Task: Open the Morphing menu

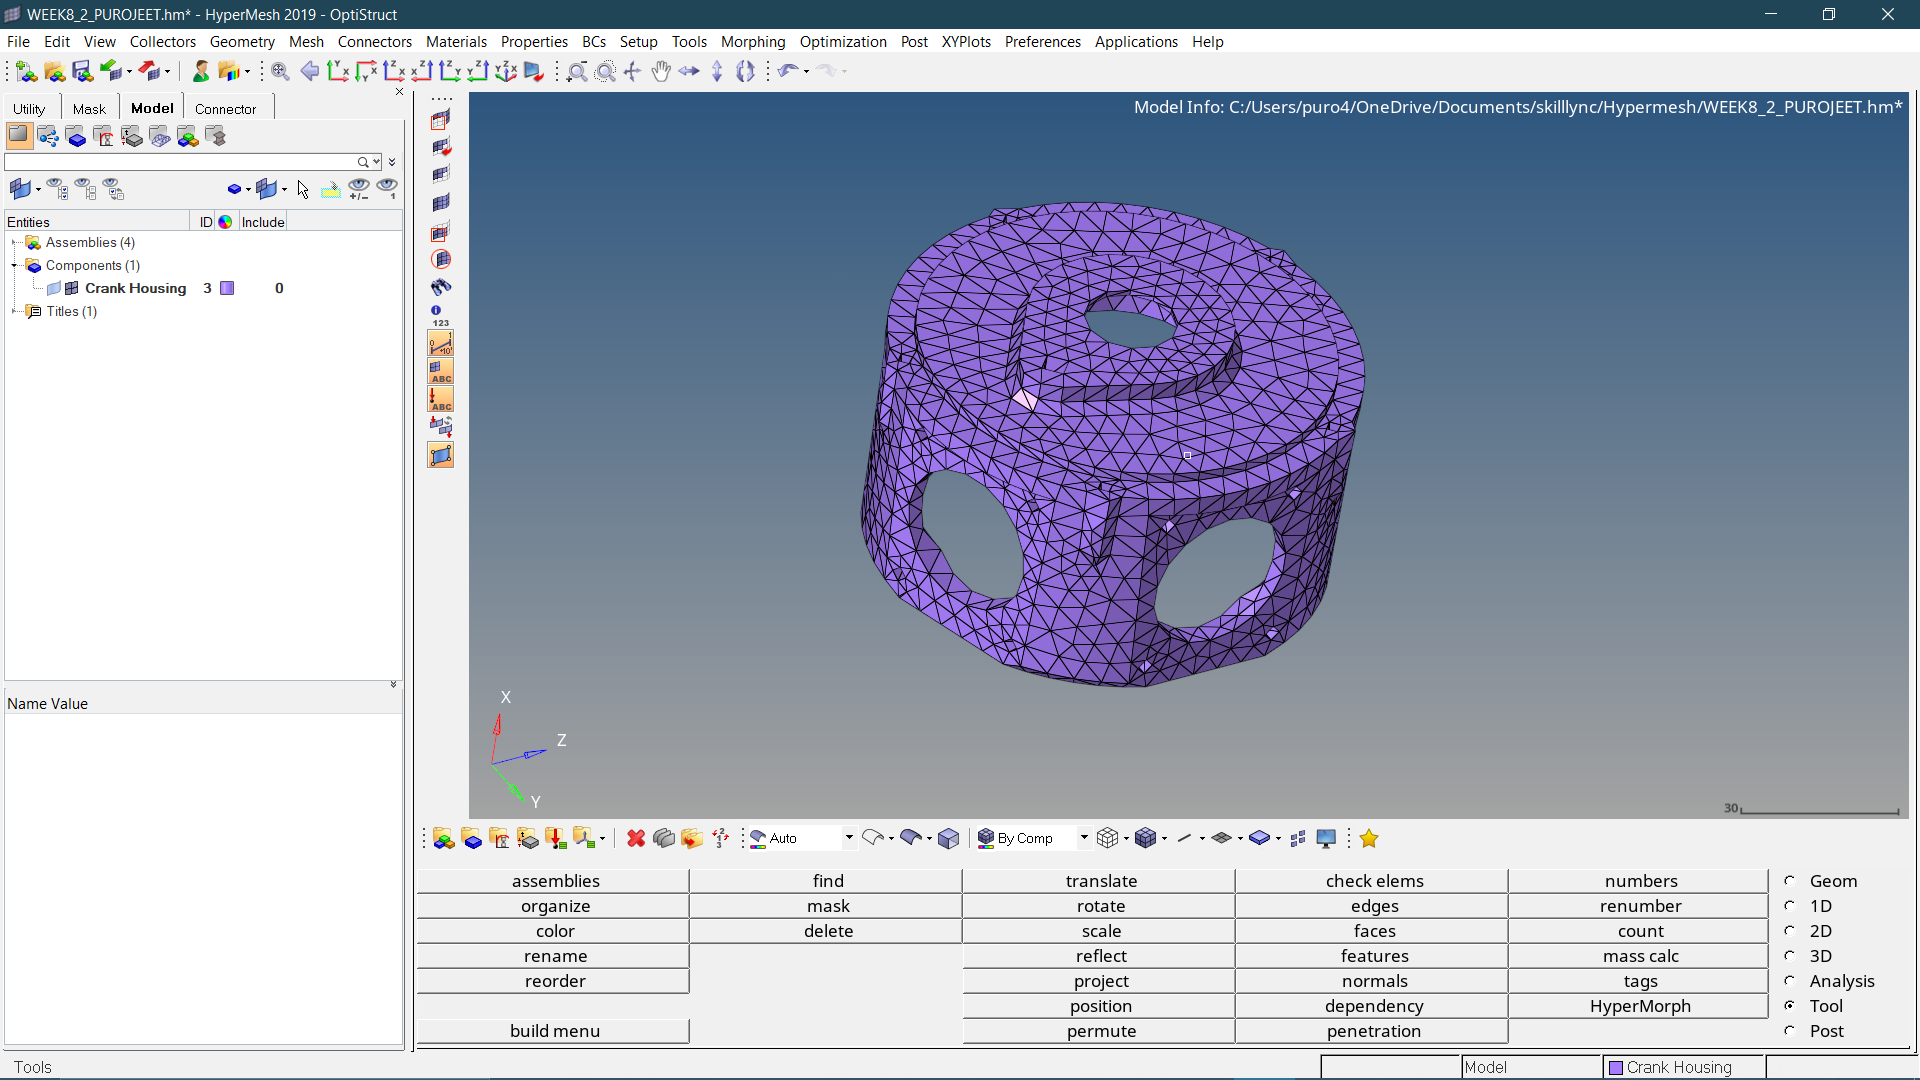Action: (x=752, y=41)
